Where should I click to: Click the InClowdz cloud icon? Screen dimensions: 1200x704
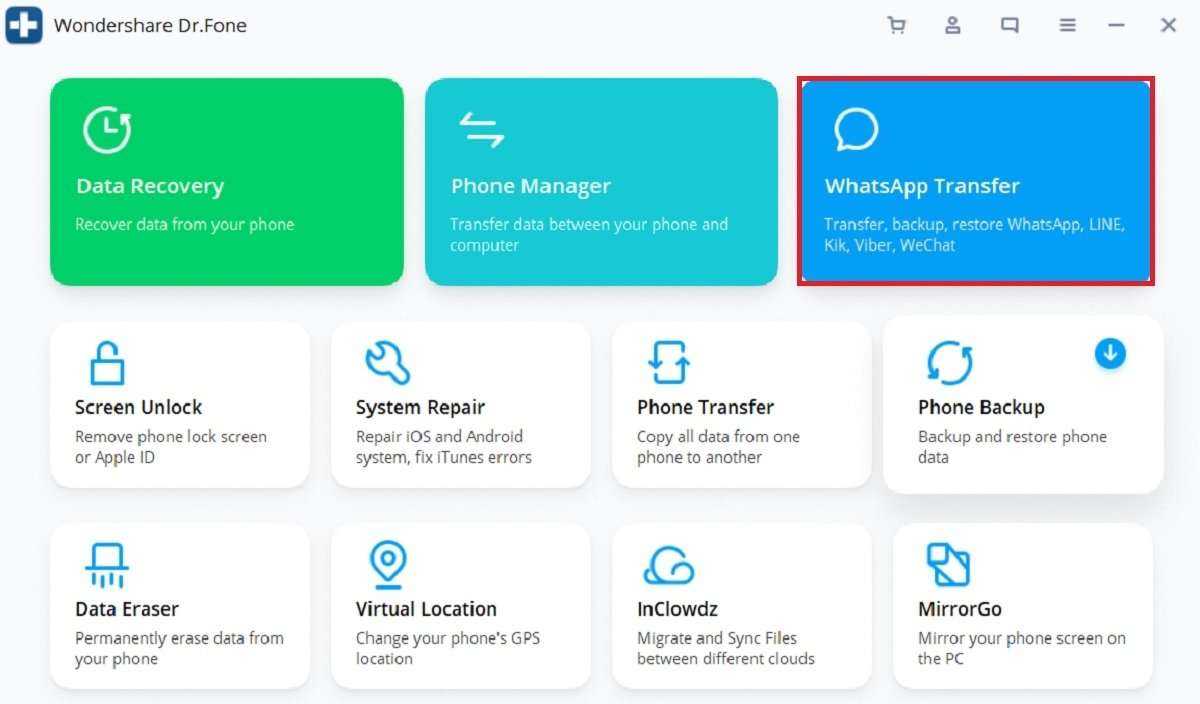click(668, 565)
